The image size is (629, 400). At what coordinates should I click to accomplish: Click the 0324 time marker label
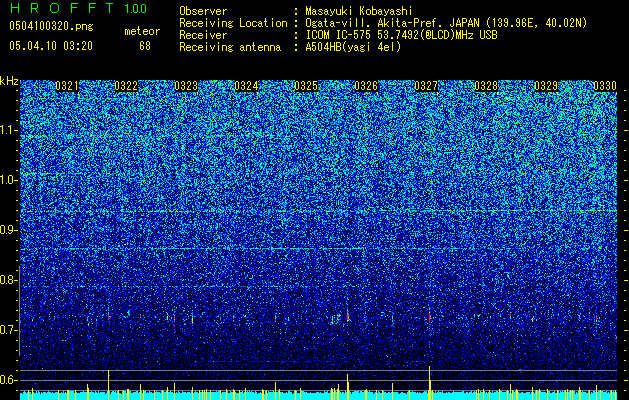[x=246, y=86]
